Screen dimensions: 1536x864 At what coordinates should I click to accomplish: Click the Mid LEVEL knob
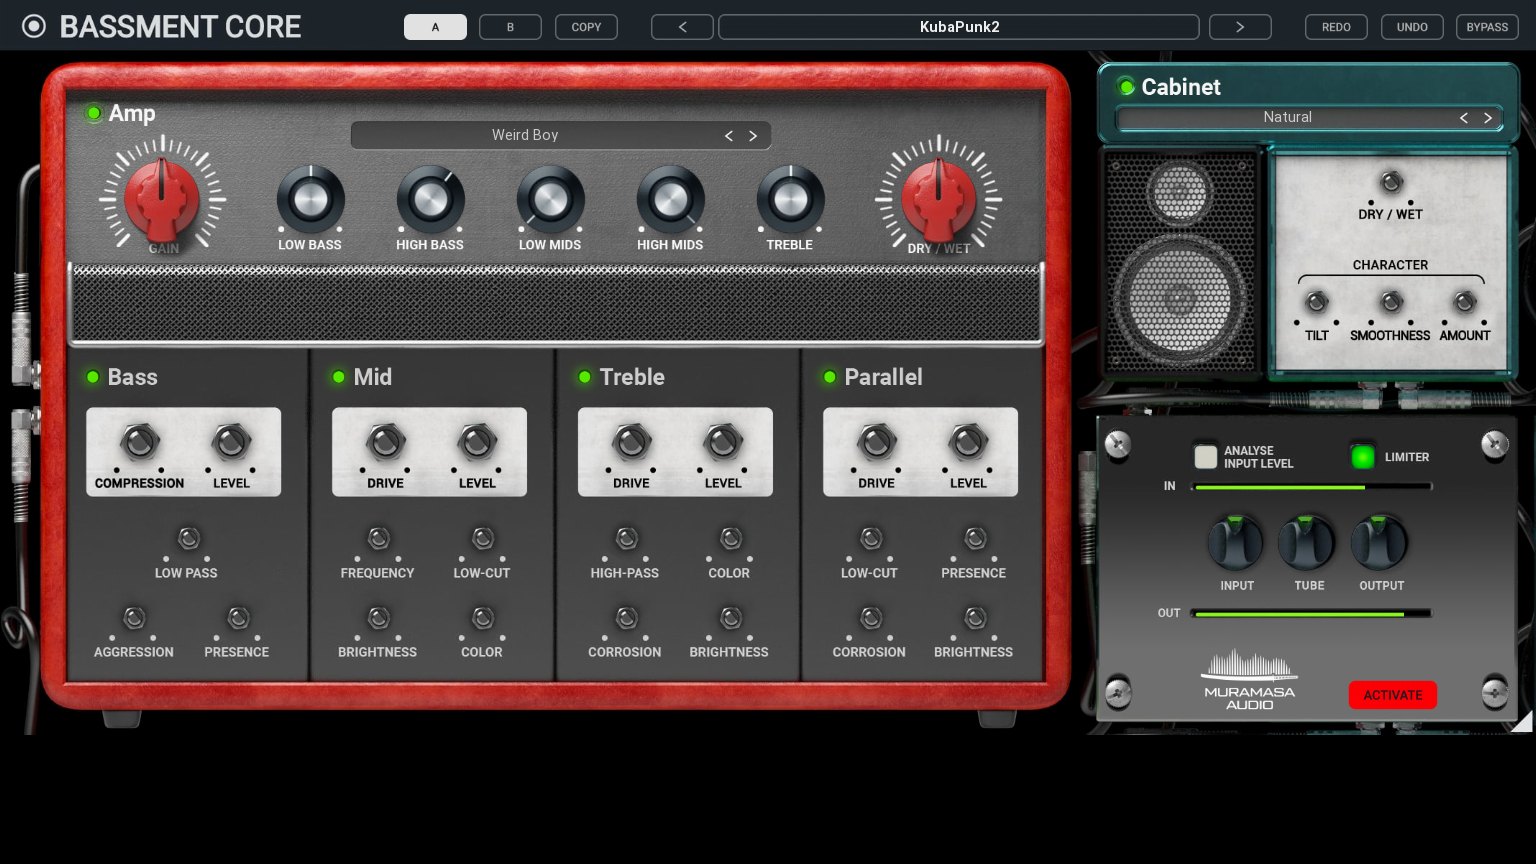[477, 441]
